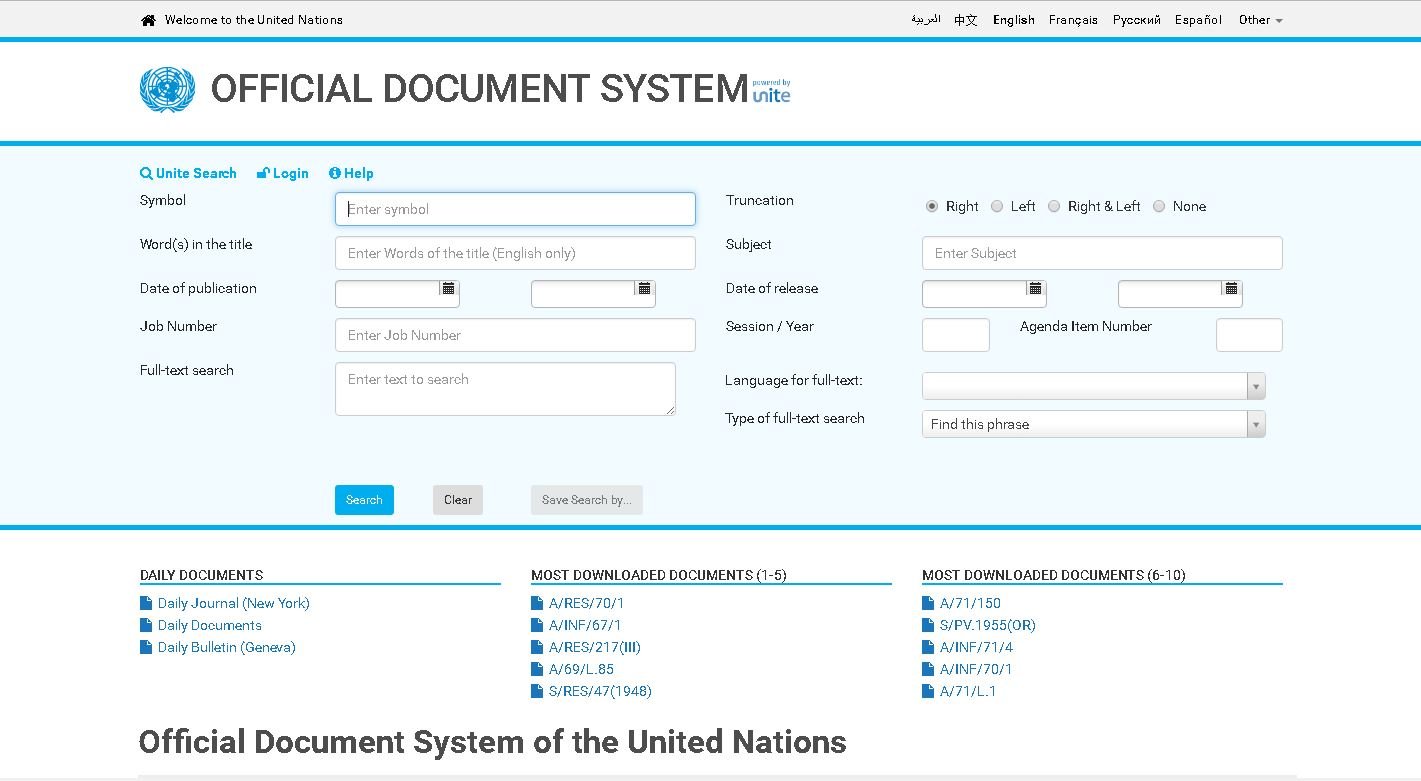Image resolution: width=1421 pixels, height=781 pixels.
Task: Open Daily Journal (New York) link
Action: [234, 603]
